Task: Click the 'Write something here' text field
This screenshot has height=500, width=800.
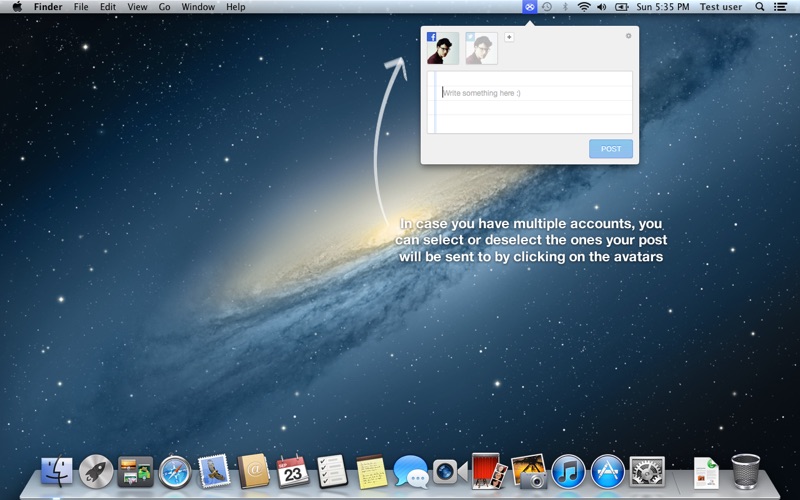Action: 530,102
